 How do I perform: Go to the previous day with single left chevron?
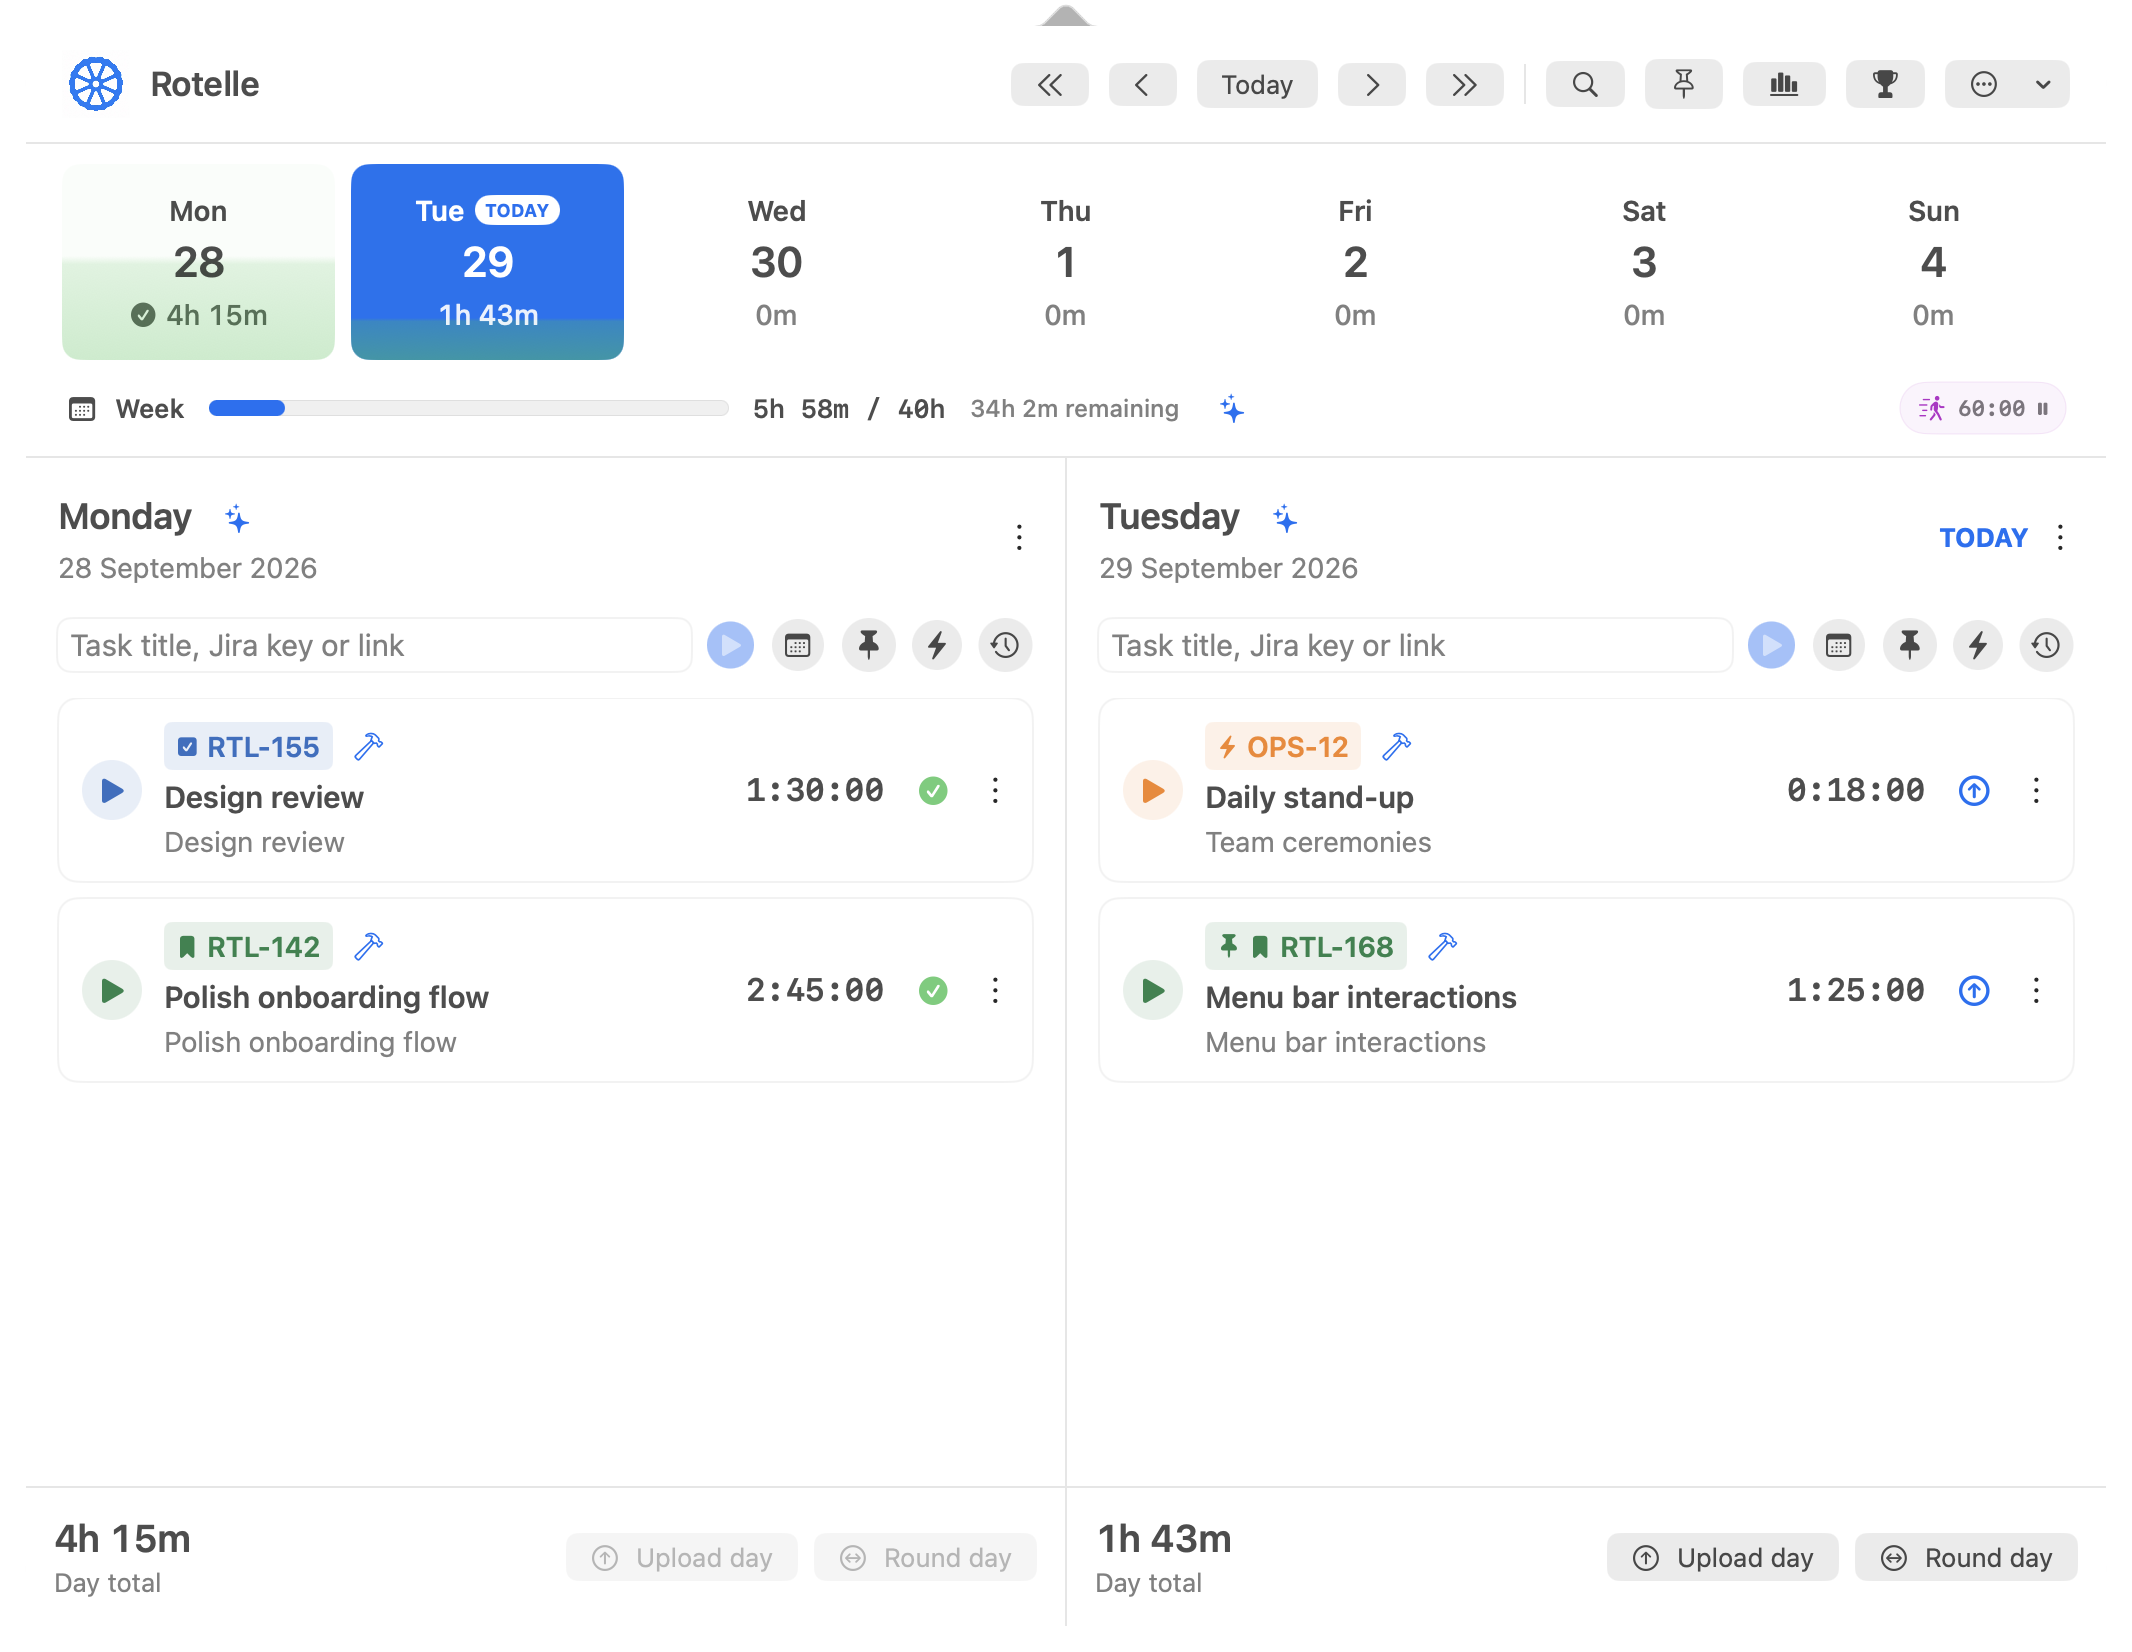pyautogui.click(x=1142, y=85)
